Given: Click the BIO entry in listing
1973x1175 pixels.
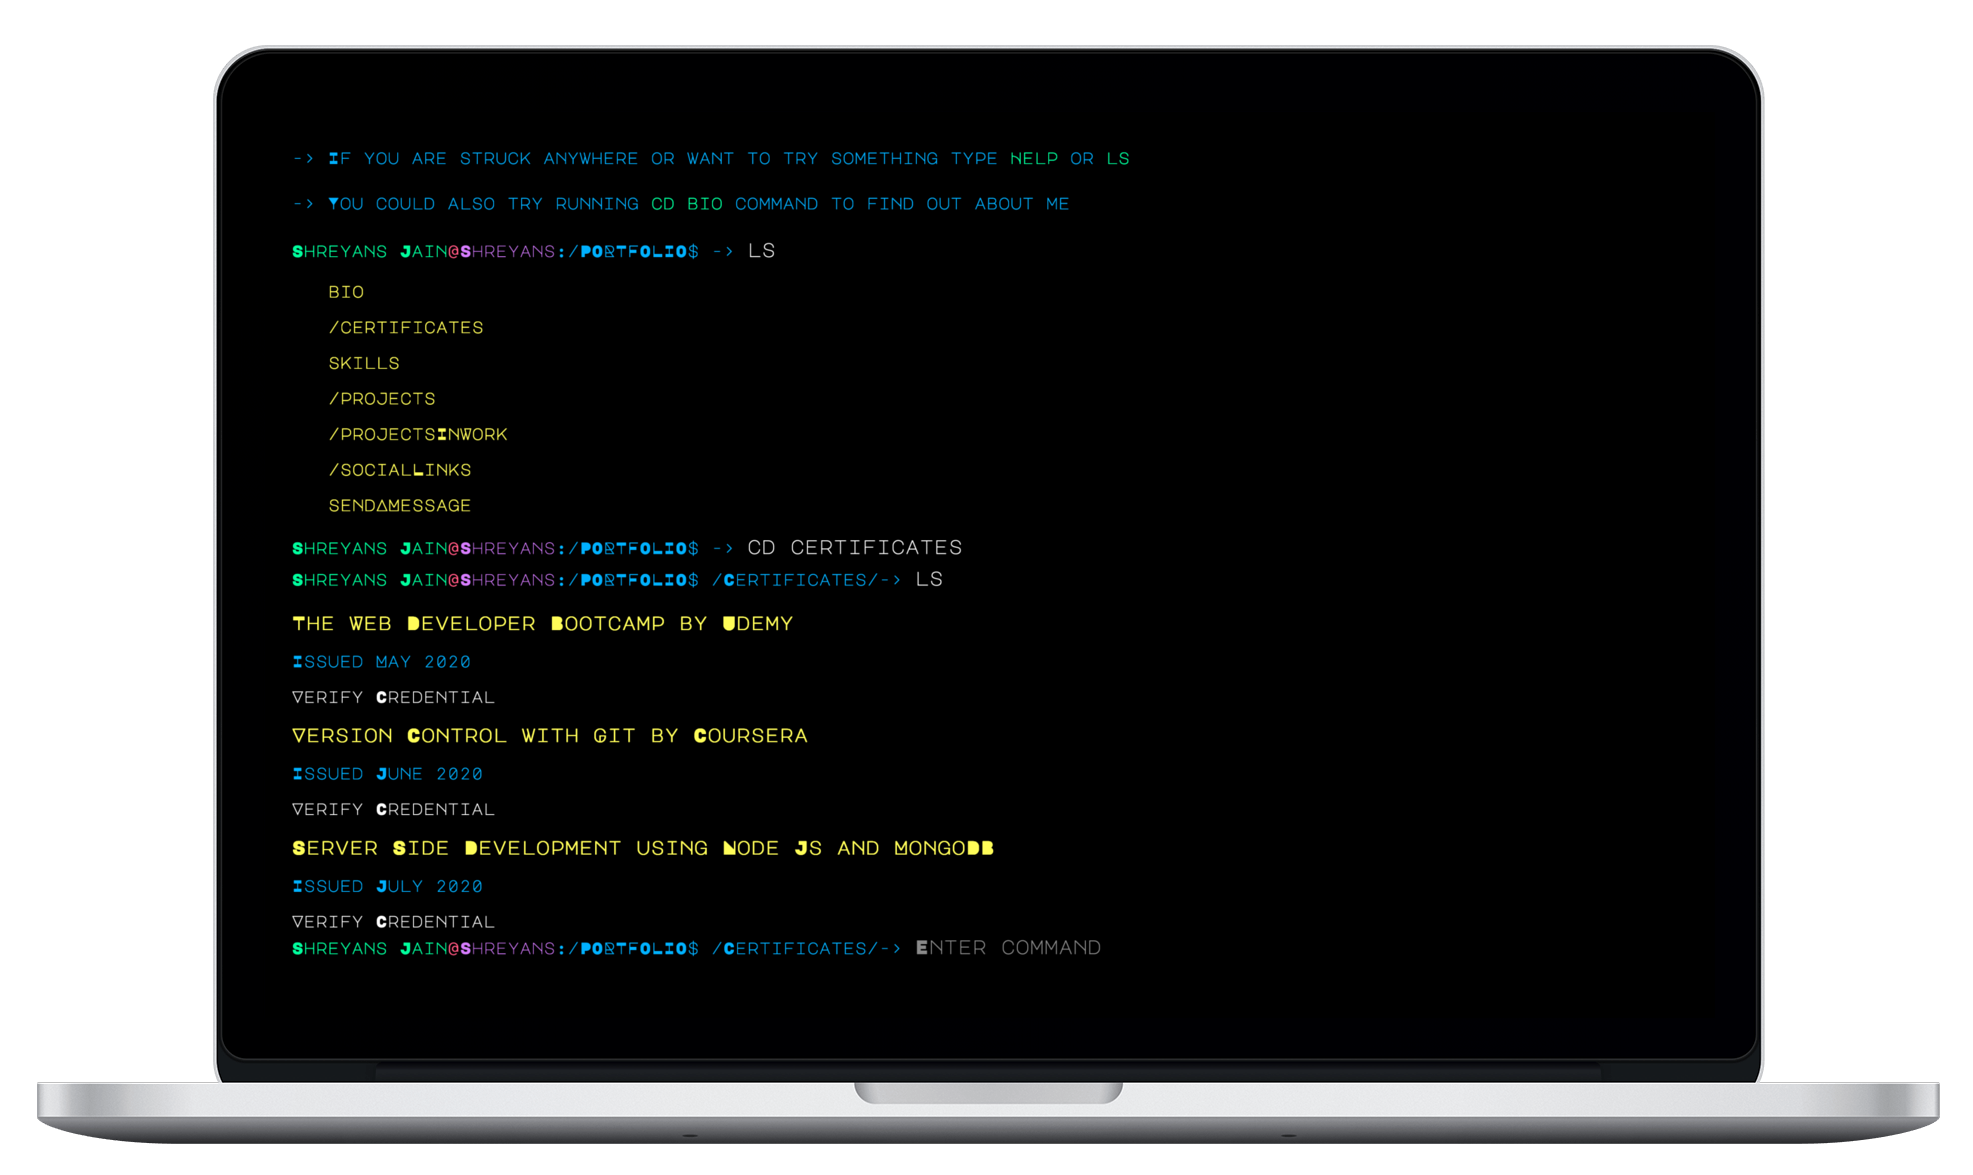Looking at the screenshot, I should tap(346, 292).
